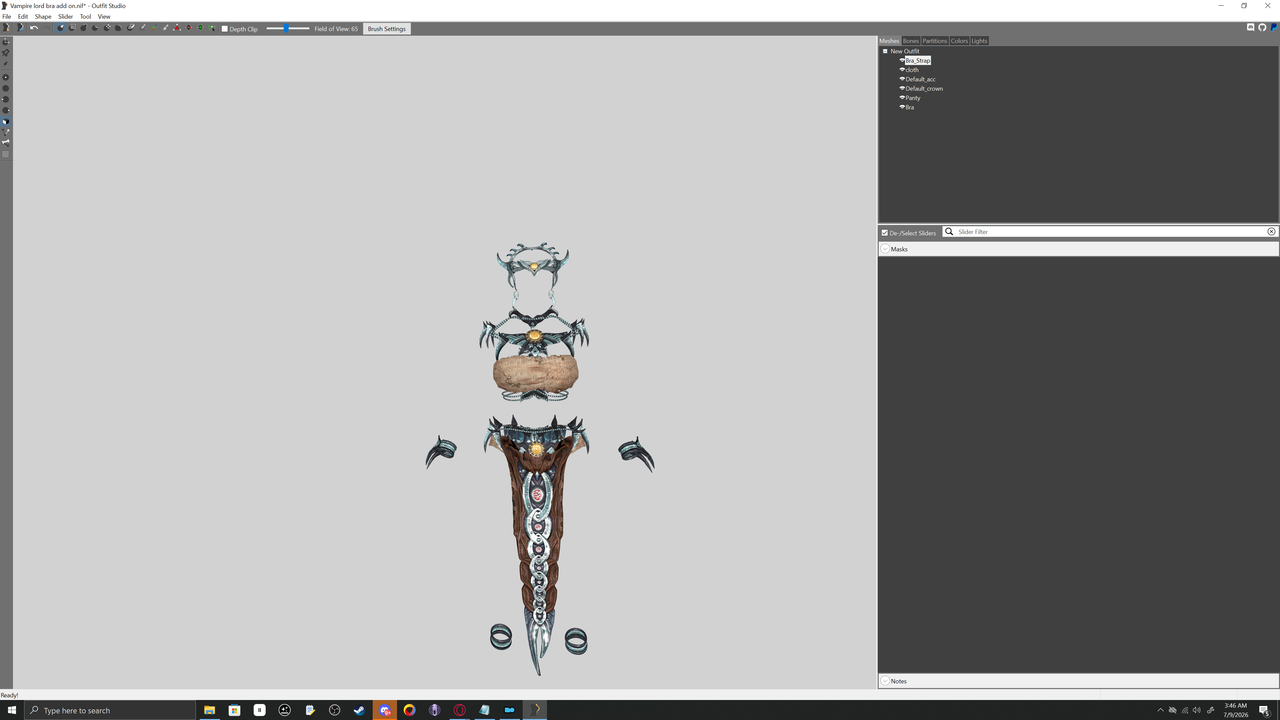
Task: Choose the green Split Edge tool
Action: [200, 28]
